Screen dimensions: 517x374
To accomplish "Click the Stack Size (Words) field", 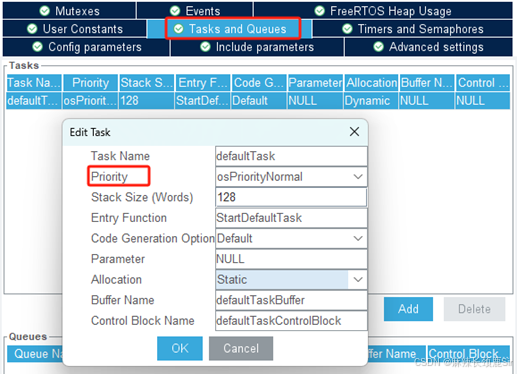I will click(291, 197).
